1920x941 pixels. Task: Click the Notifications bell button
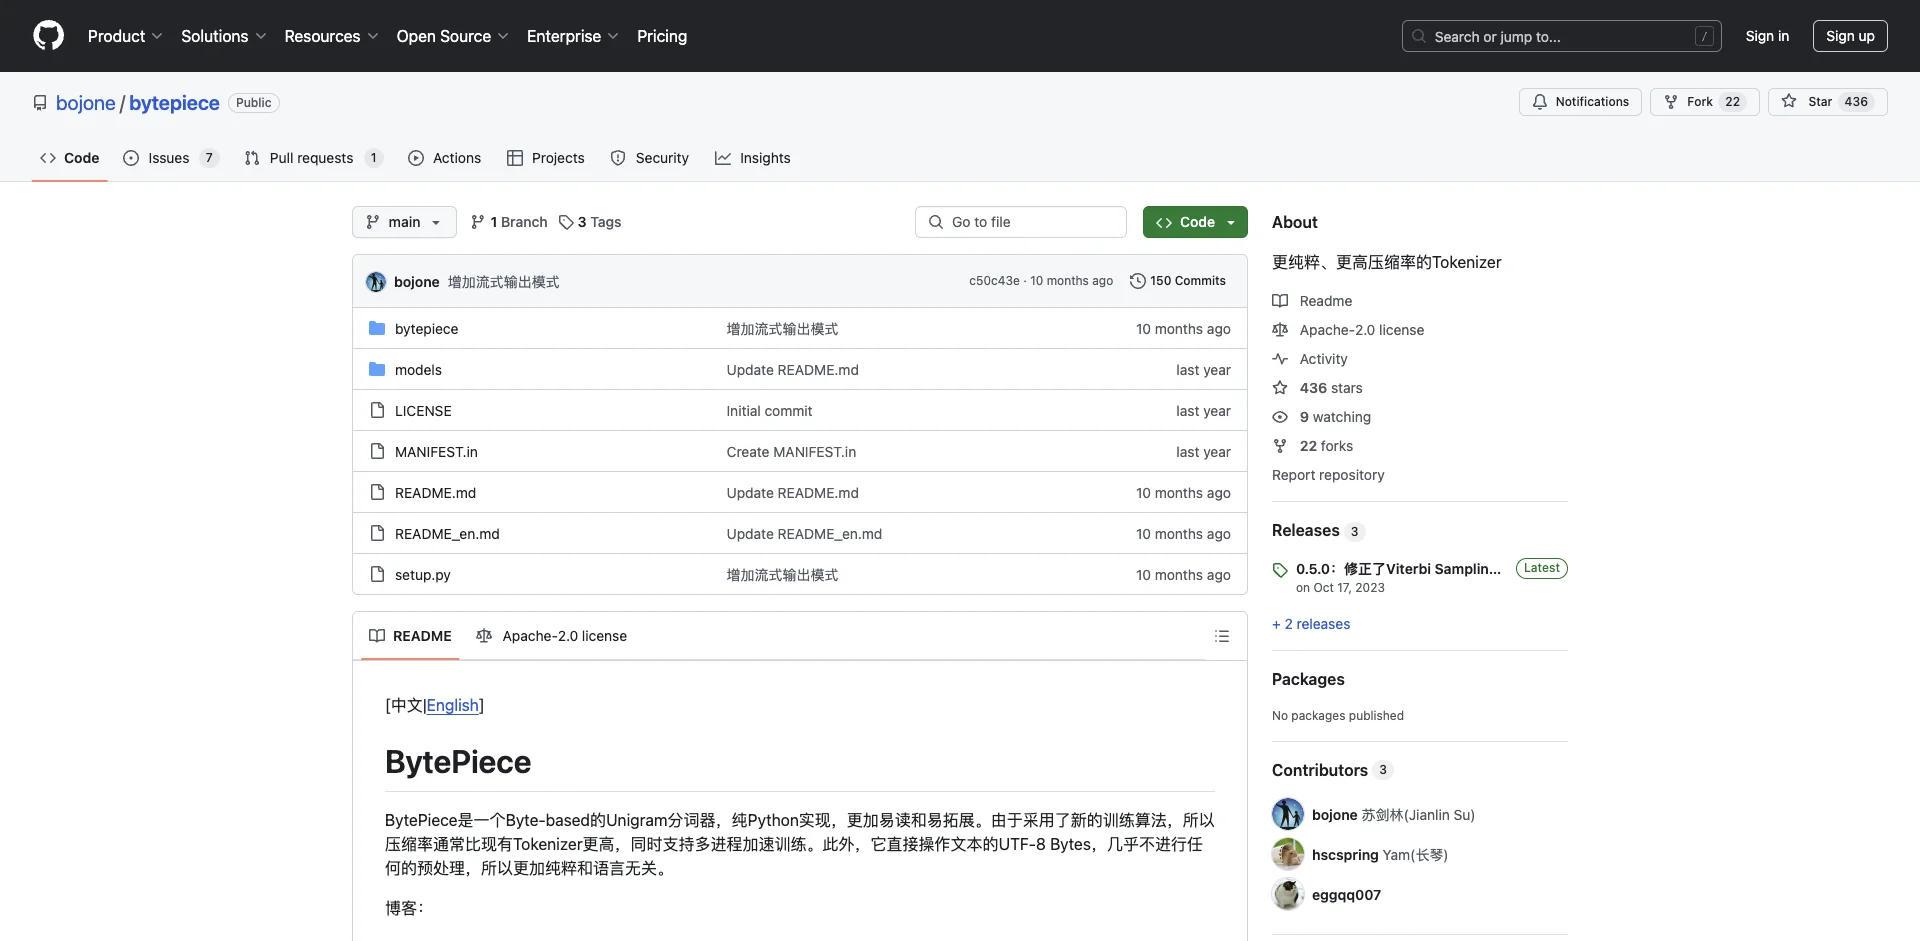click(x=1580, y=102)
